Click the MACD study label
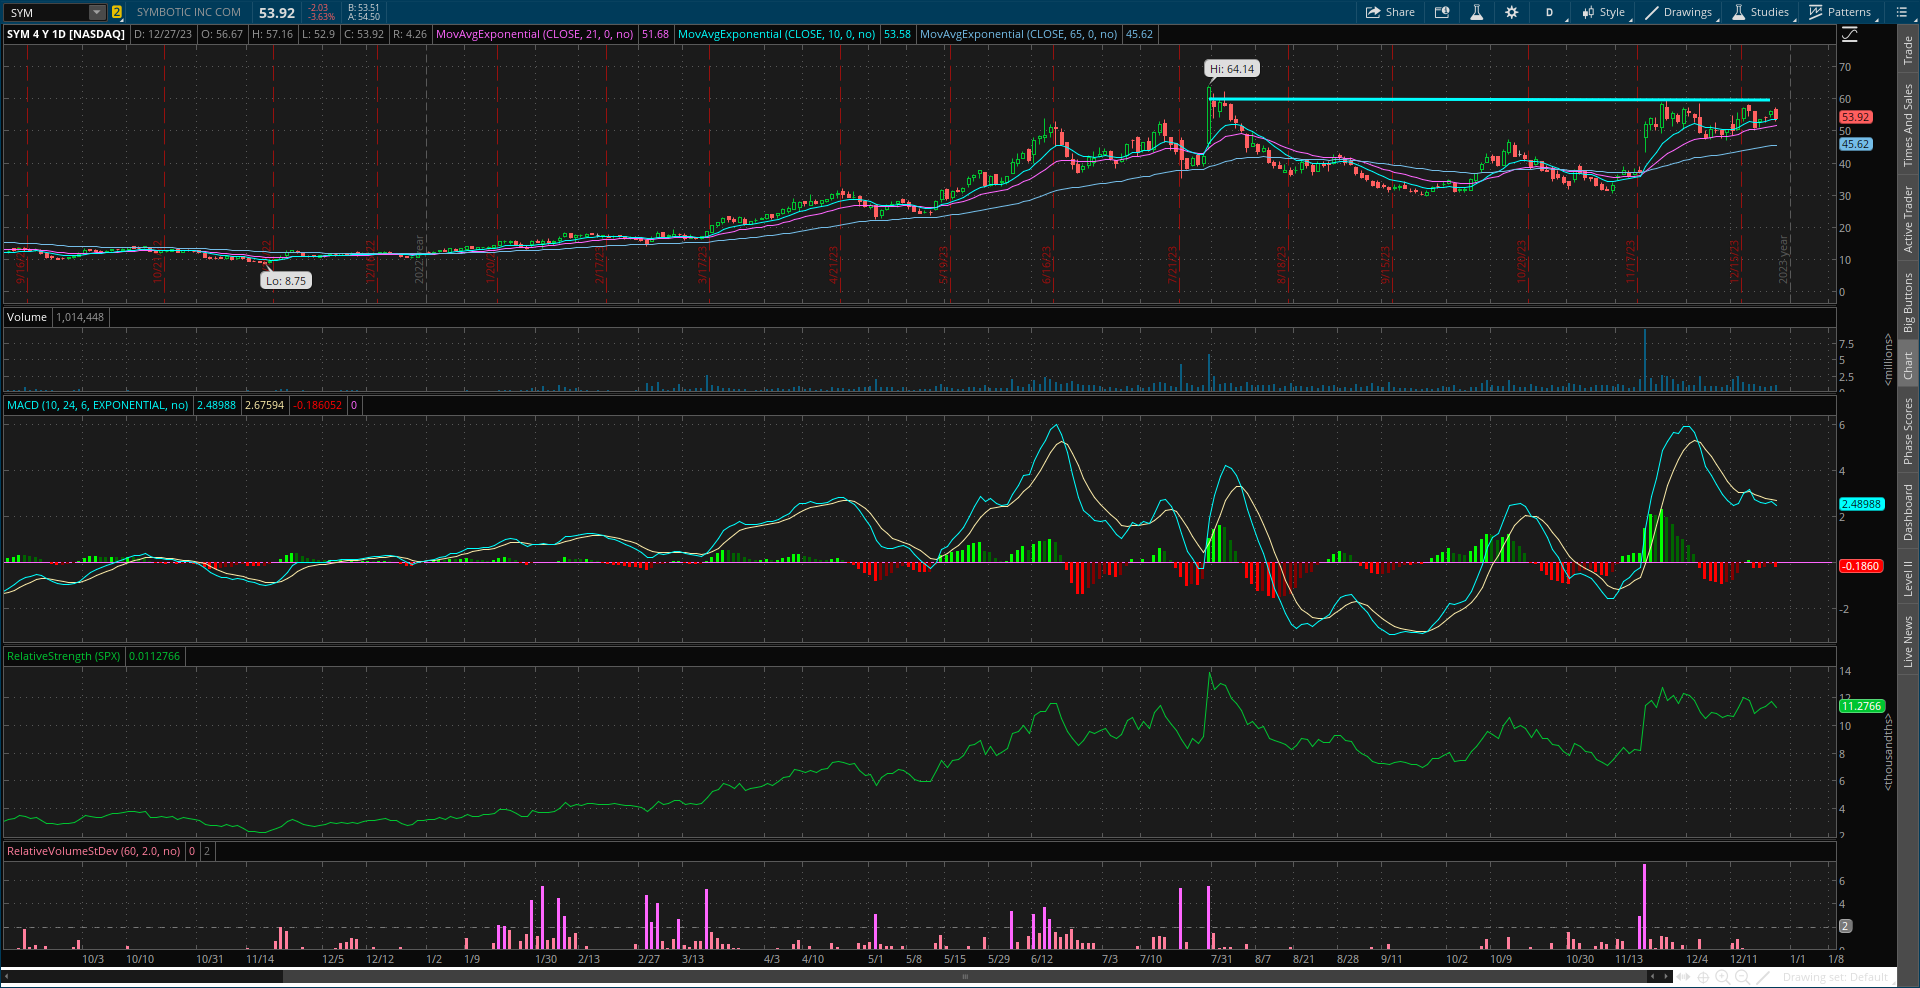Screen dimensions: 1920x988 tap(98, 405)
